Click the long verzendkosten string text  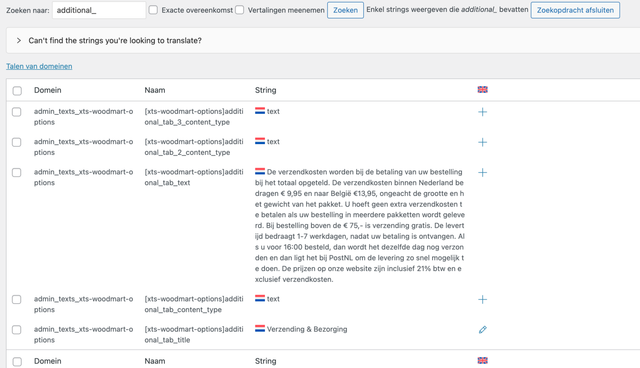coord(360,226)
